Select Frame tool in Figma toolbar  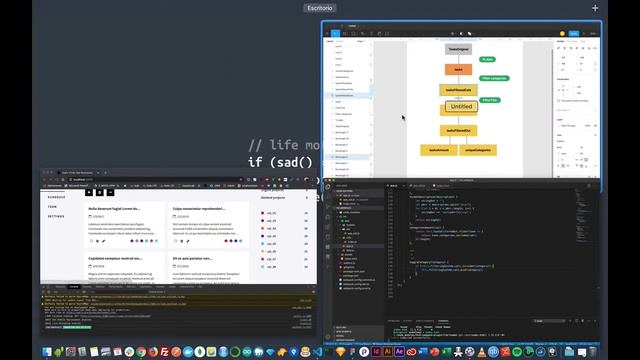pos(344,33)
